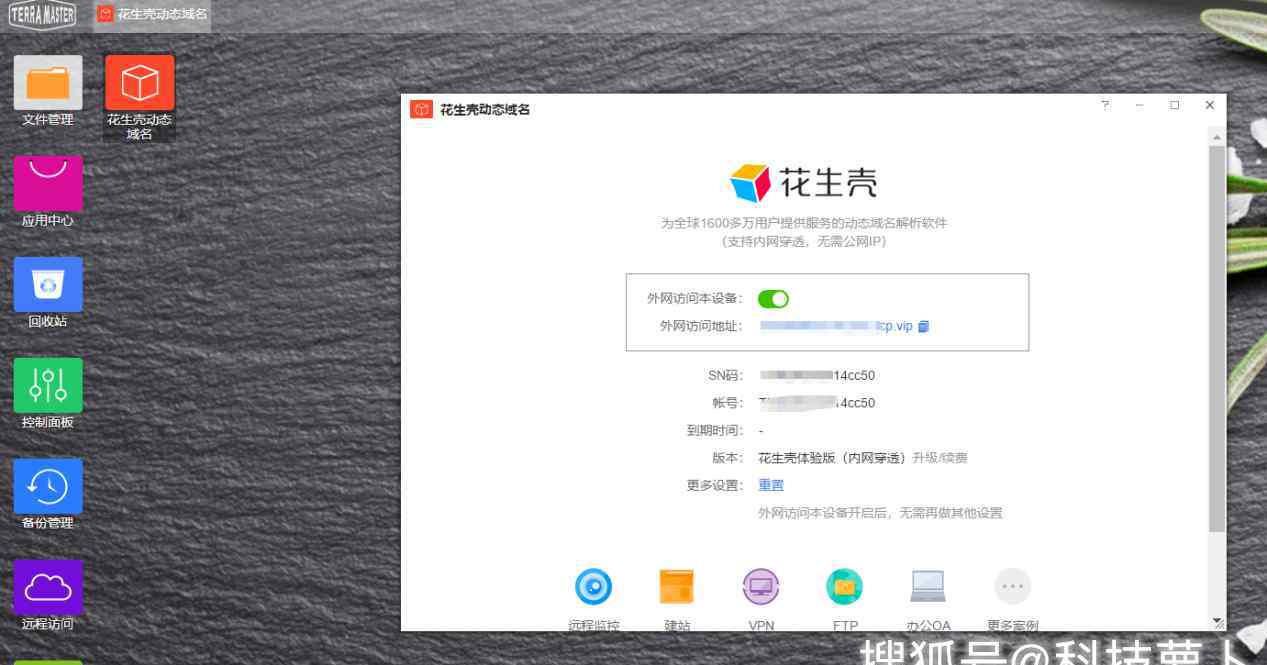Open the VPN use-case icon
This screenshot has height=665, width=1267.
coord(761,587)
